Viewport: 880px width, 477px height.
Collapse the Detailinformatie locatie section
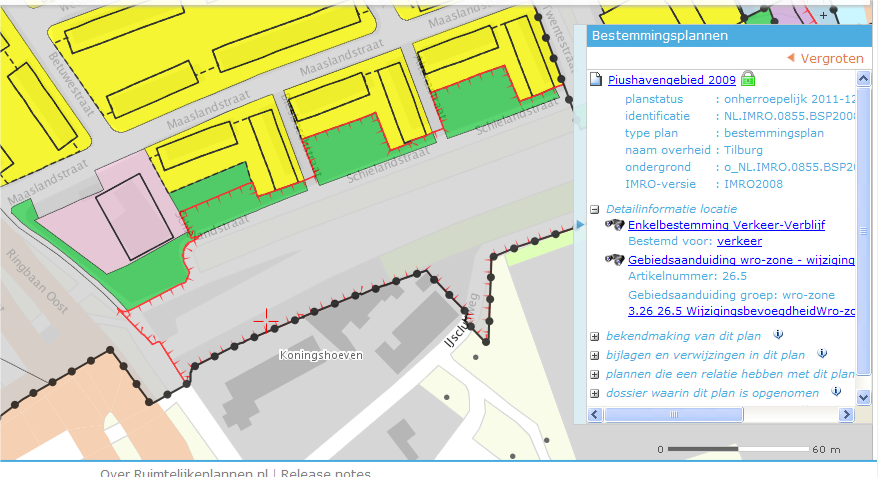tap(594, 209)
